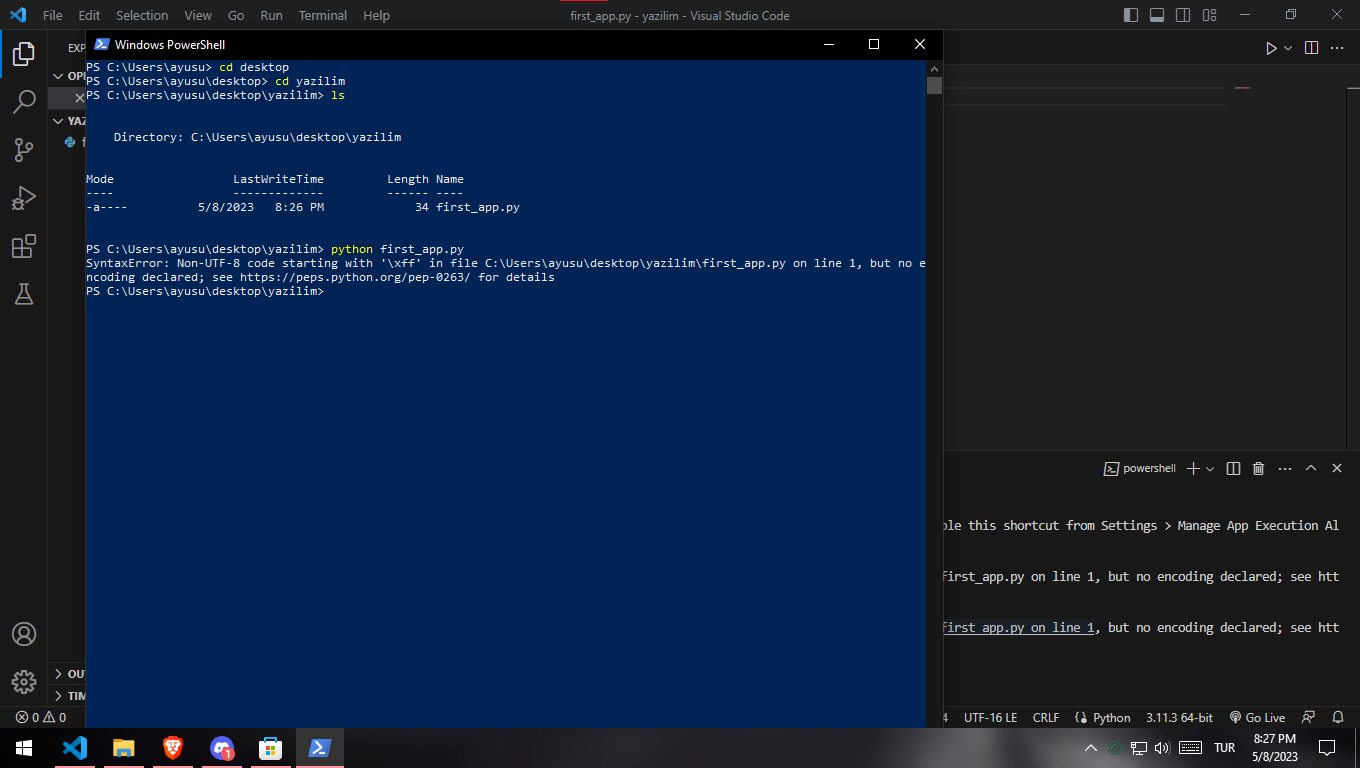Open the new terminal launch profile dropdown
This screenshot has height=768, width=1360.
1210,468
